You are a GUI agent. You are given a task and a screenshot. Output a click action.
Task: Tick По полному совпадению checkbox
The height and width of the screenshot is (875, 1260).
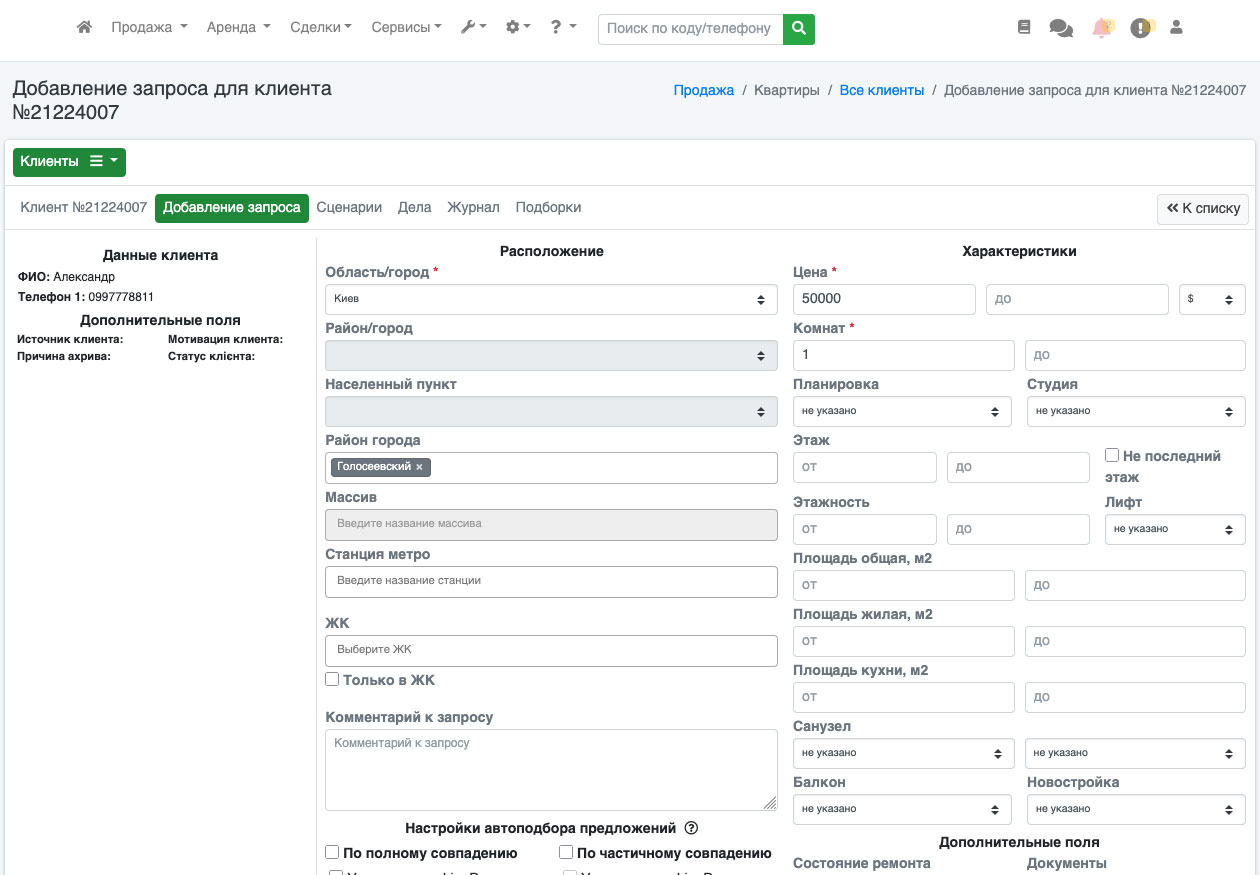click(333, 853)
